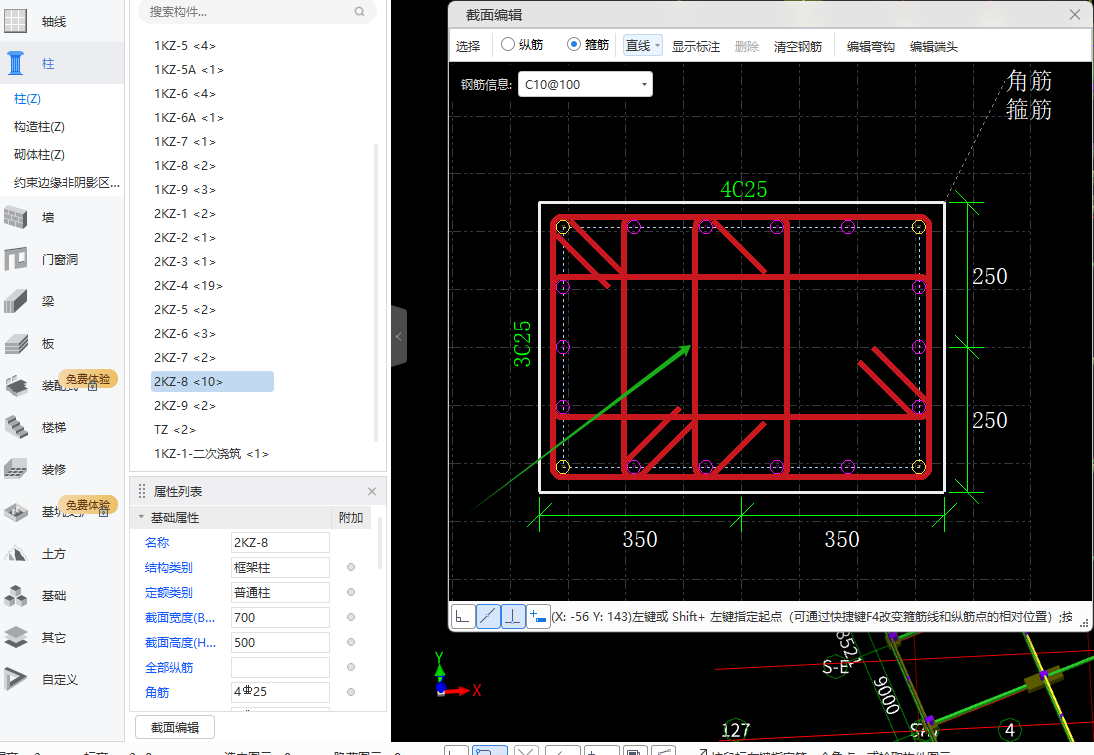Image resolution: width=1094 pixels, height=755 pixels.
Task: Click the properties panel drag handle
Action: pos(142,491)
